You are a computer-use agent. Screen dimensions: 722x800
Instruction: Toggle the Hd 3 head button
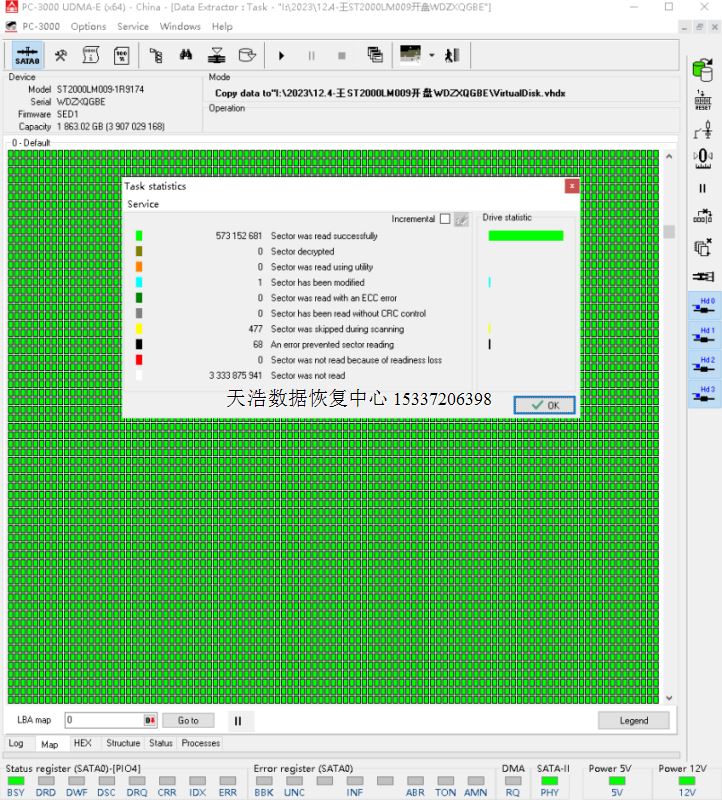click(703, 395)
